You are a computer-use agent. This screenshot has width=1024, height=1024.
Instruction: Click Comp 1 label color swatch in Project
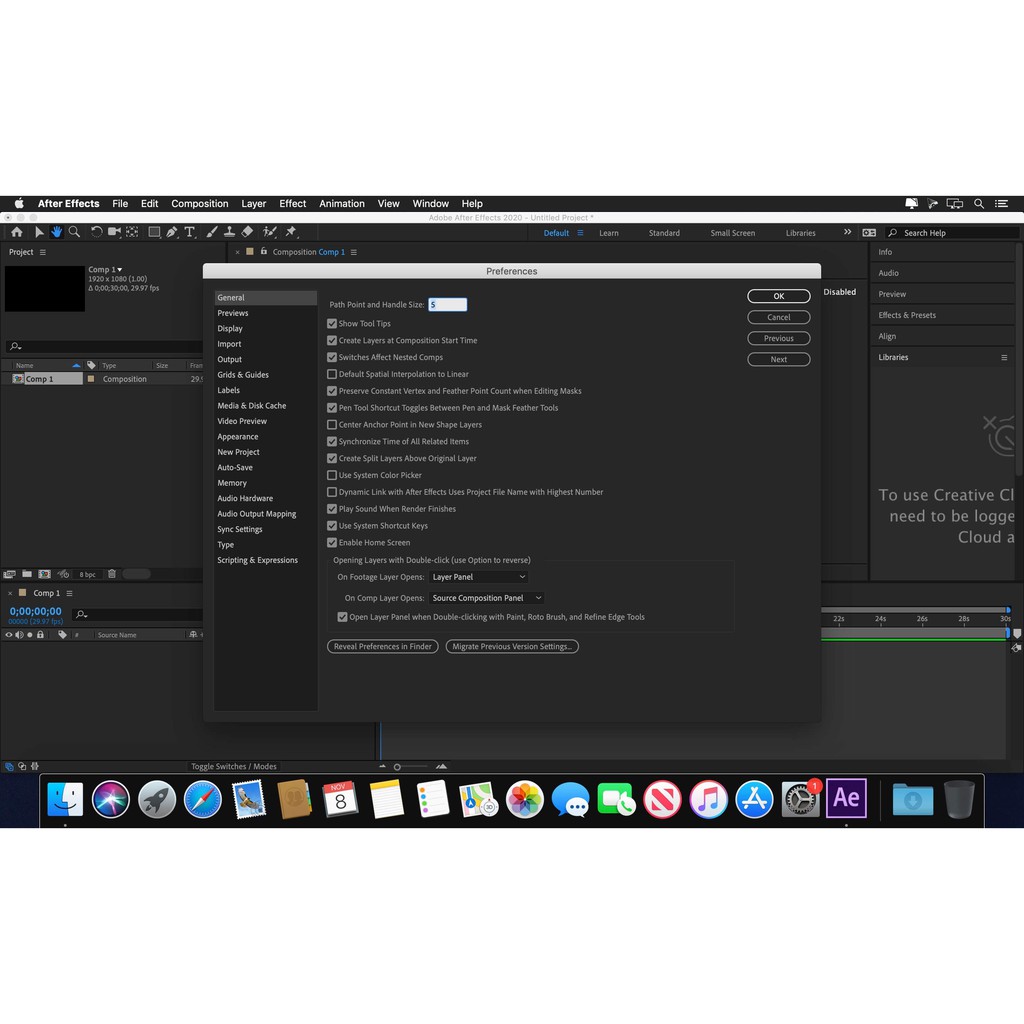(x=91, y=379)
